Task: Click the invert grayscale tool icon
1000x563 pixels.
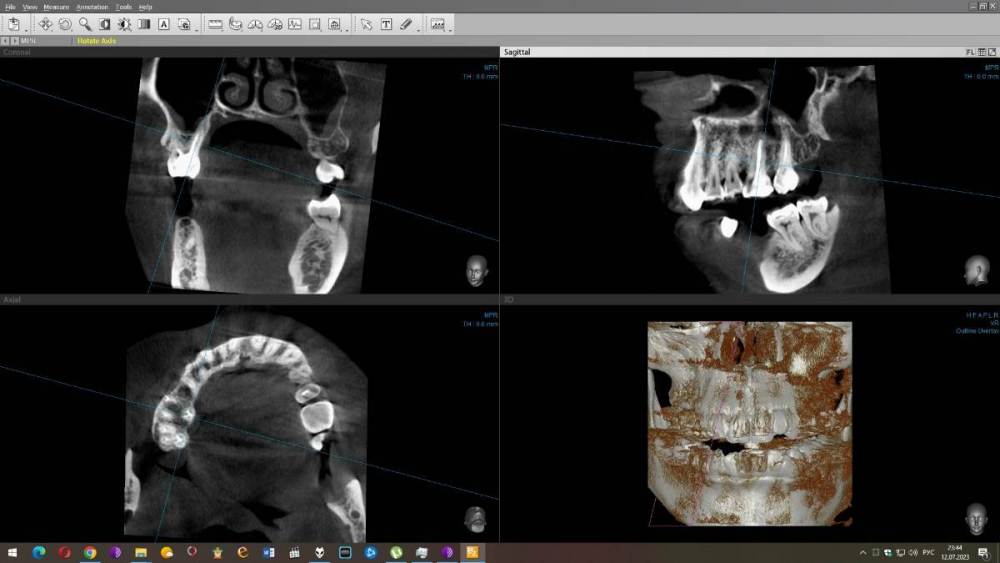Action: (x=105, y=24)
